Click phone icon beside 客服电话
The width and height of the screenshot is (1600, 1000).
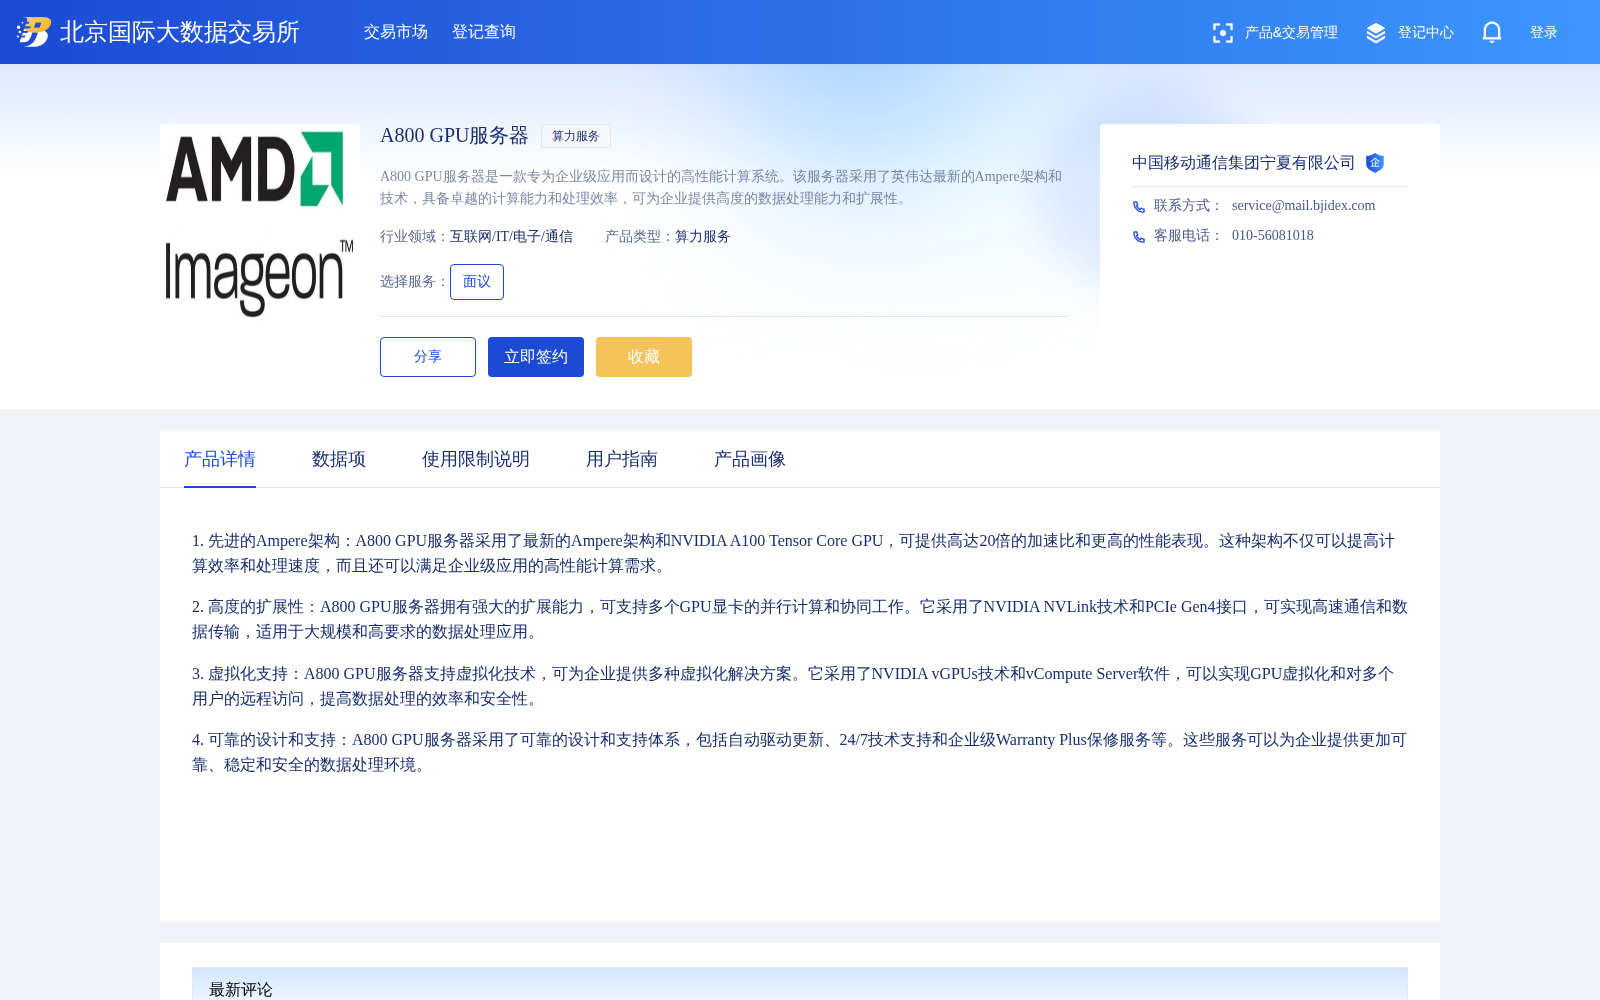[x=1139, y=237]
